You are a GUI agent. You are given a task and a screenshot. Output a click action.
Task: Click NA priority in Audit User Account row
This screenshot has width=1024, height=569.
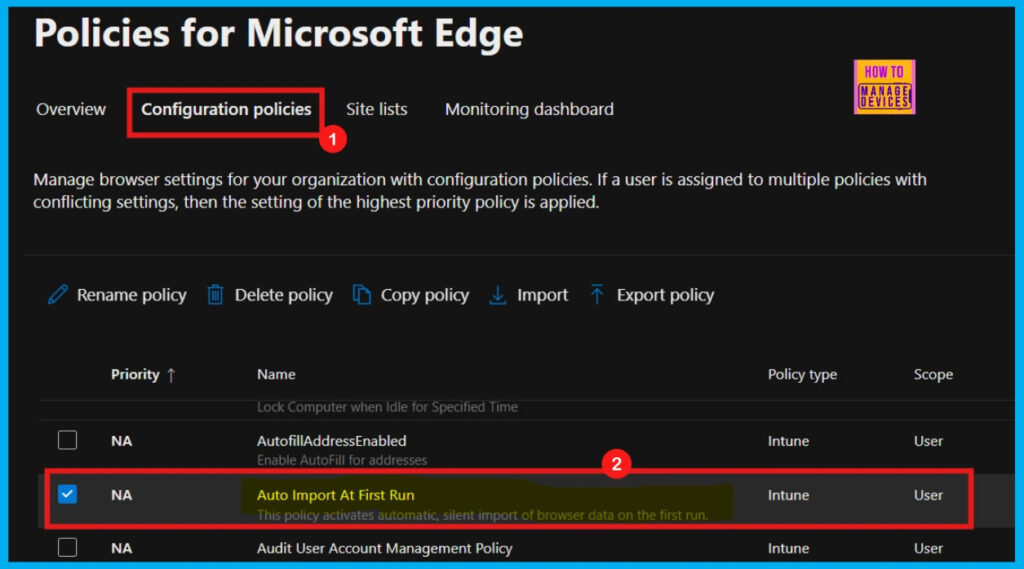click(x=121, y=548)
